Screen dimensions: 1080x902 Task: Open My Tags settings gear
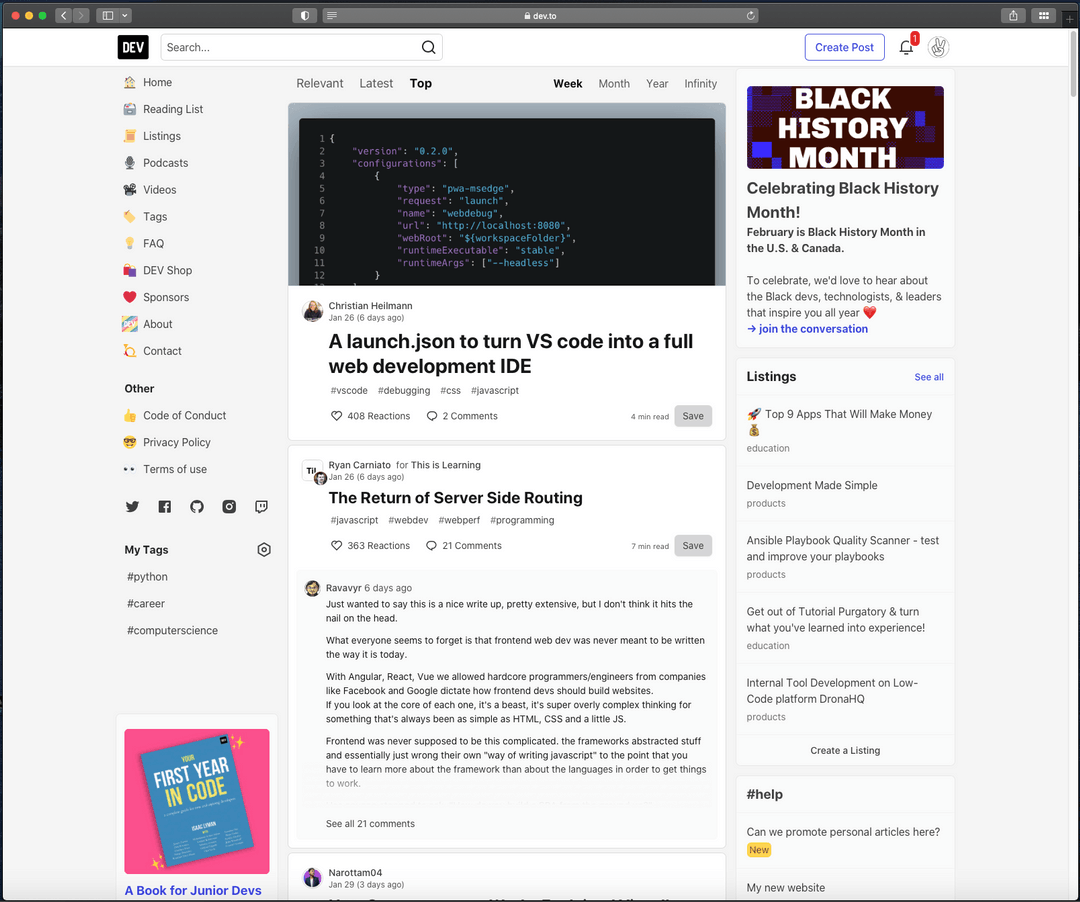(263, 549)
